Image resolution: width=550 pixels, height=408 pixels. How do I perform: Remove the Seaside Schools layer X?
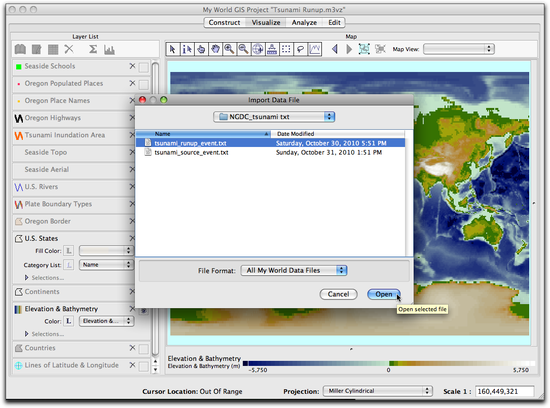(132, 66)
